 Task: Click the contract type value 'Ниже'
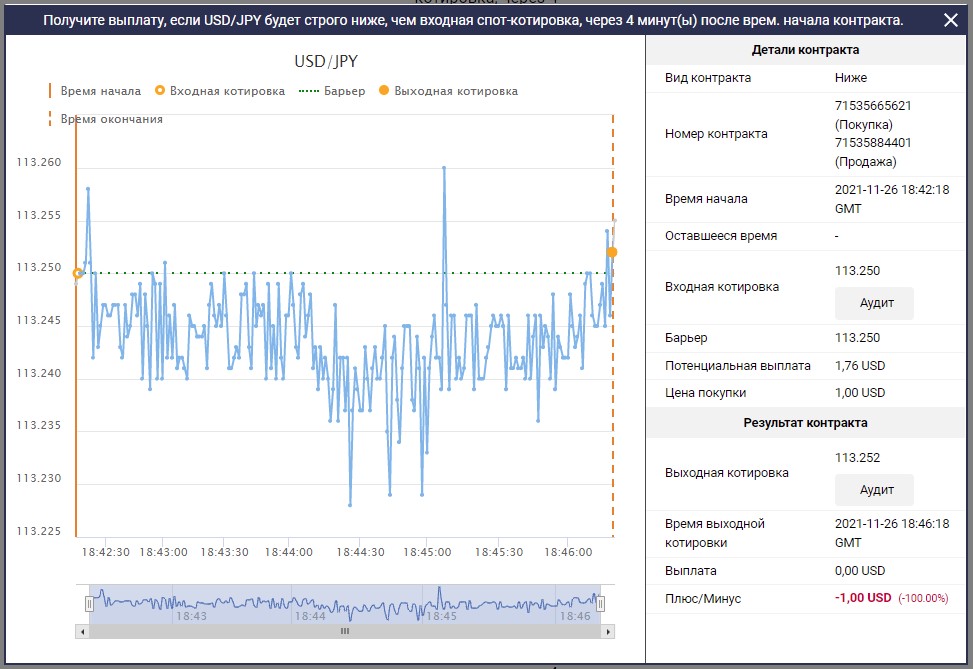pyautogui.click(x=851, y=78)
